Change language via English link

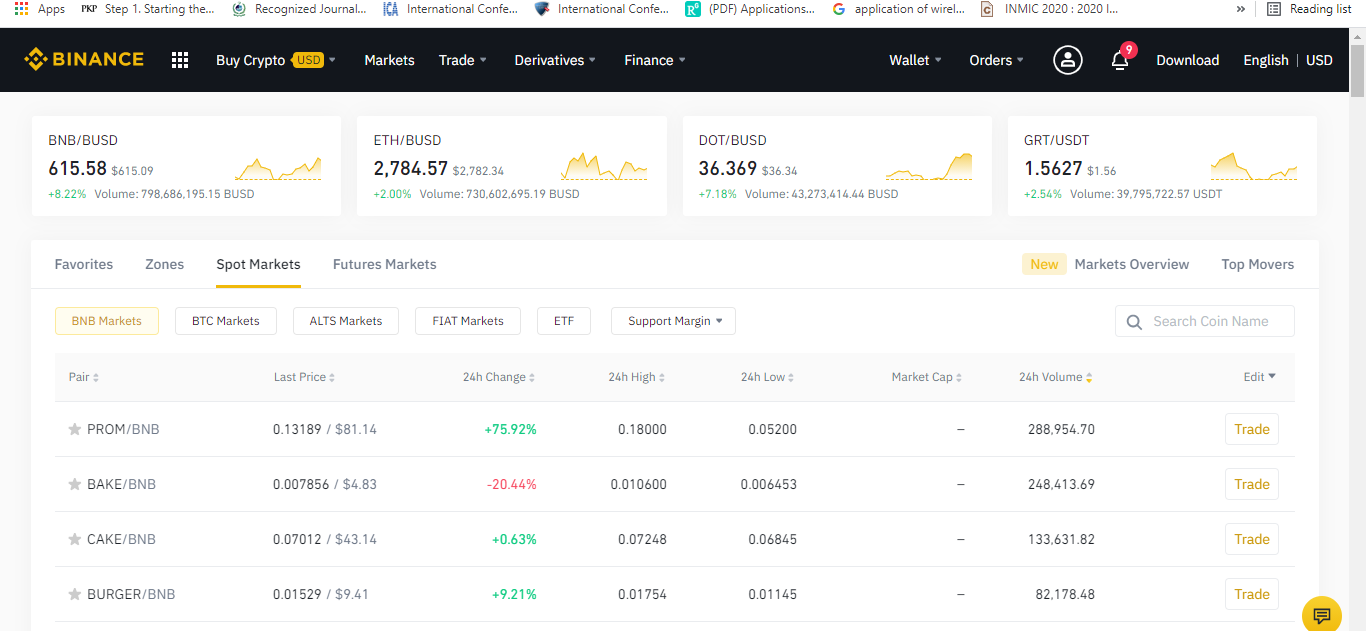pos(1266,60)
